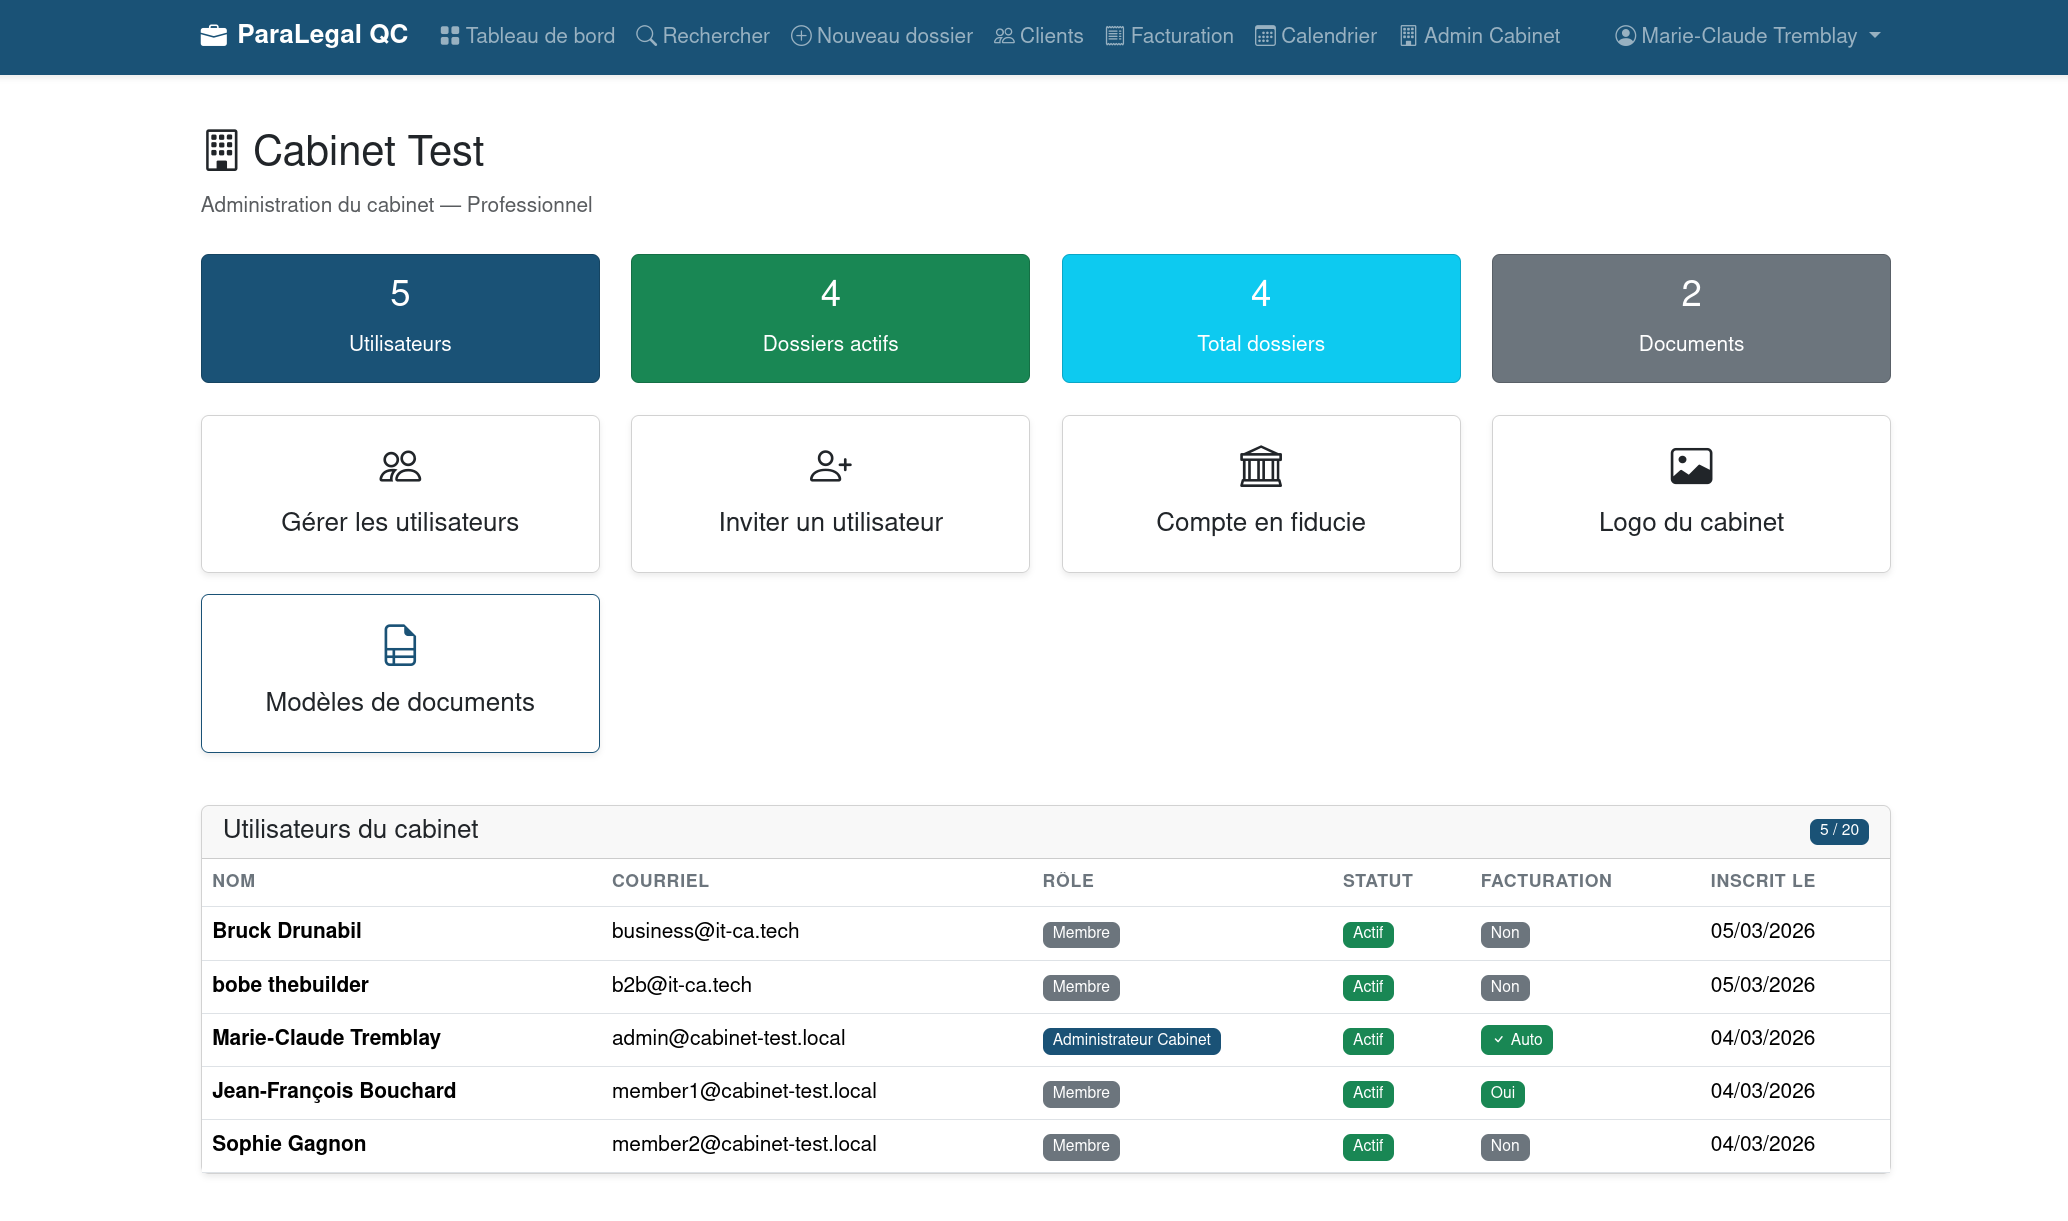
Task: Click the Rechercher magnifier icon in navbar
Action: coord(647,36)
